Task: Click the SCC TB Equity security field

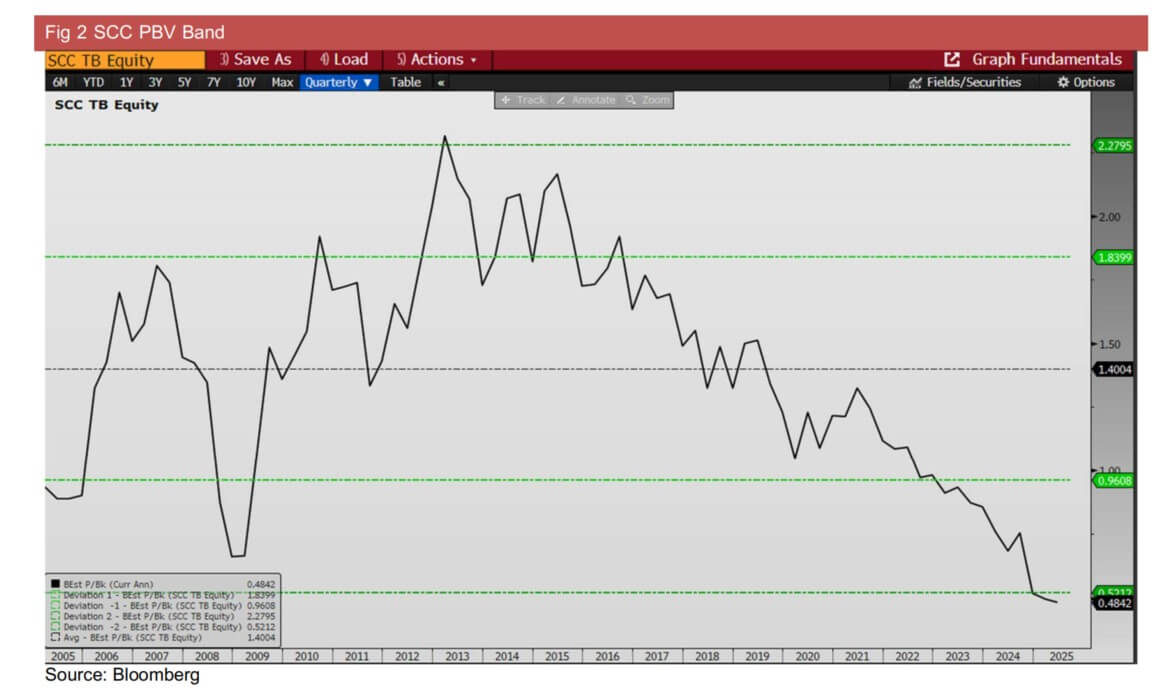Action: pos(125,60)
